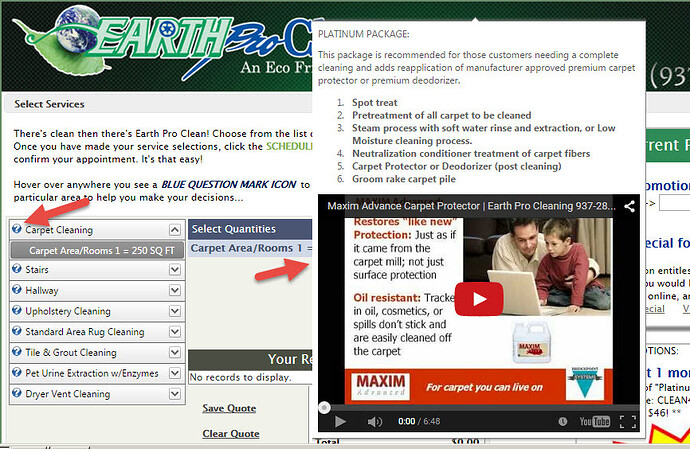This screenshot has width=690, height=449.
Task: Click the Clear Quote link
Action: click(x=230, y=434)
